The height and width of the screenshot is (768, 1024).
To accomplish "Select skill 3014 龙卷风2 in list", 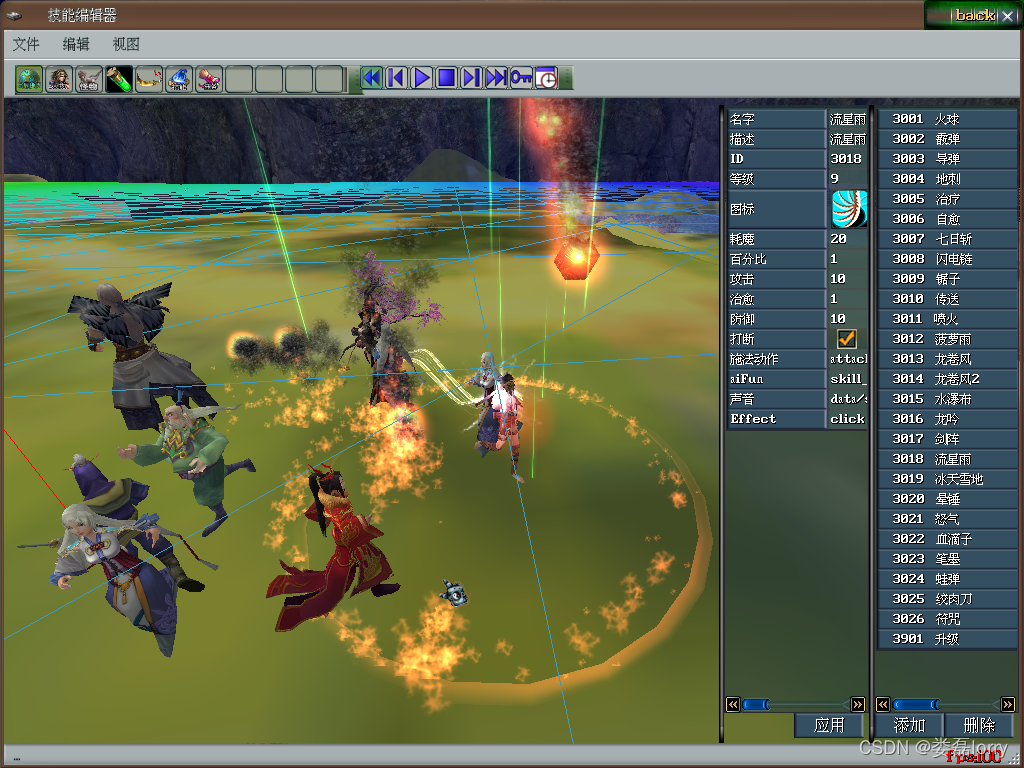I will pos(948,379).
